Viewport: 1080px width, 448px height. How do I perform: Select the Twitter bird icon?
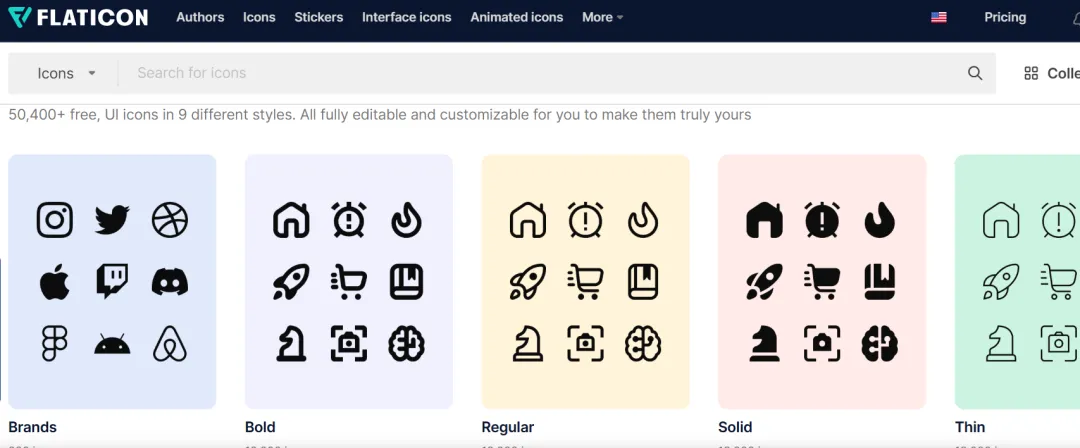[112, 220]
